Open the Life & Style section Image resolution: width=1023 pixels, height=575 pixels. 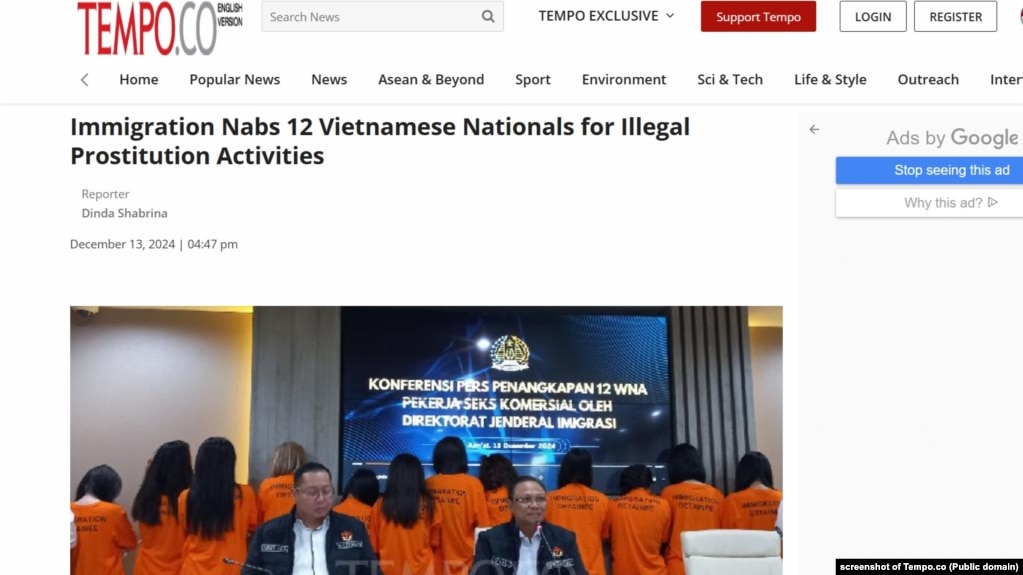pos(830,80)
